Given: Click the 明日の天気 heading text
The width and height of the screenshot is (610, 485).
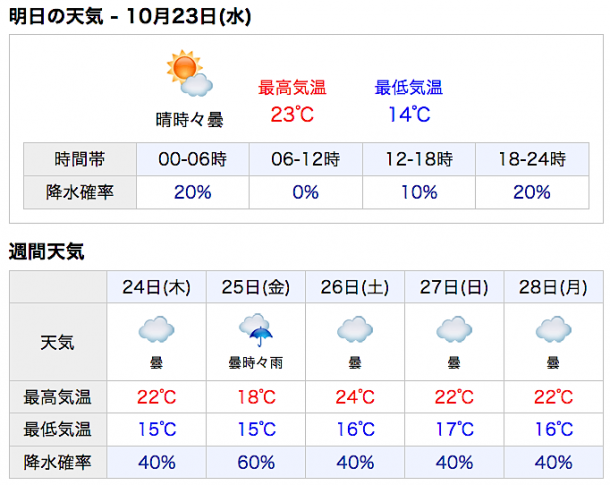Looking at the screenshot, I should point(56,17).
